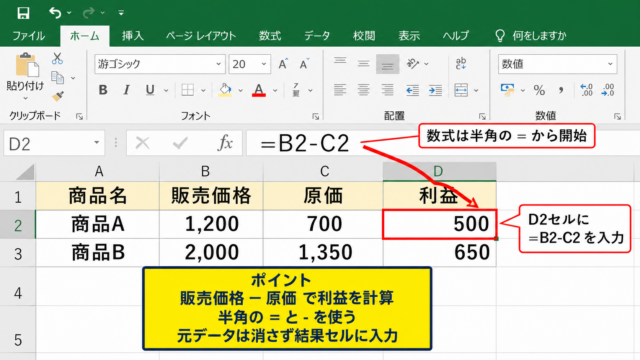Switch to the ホーム tab
The height and width of the screenshot is (360, 640).
click(85, 36)
